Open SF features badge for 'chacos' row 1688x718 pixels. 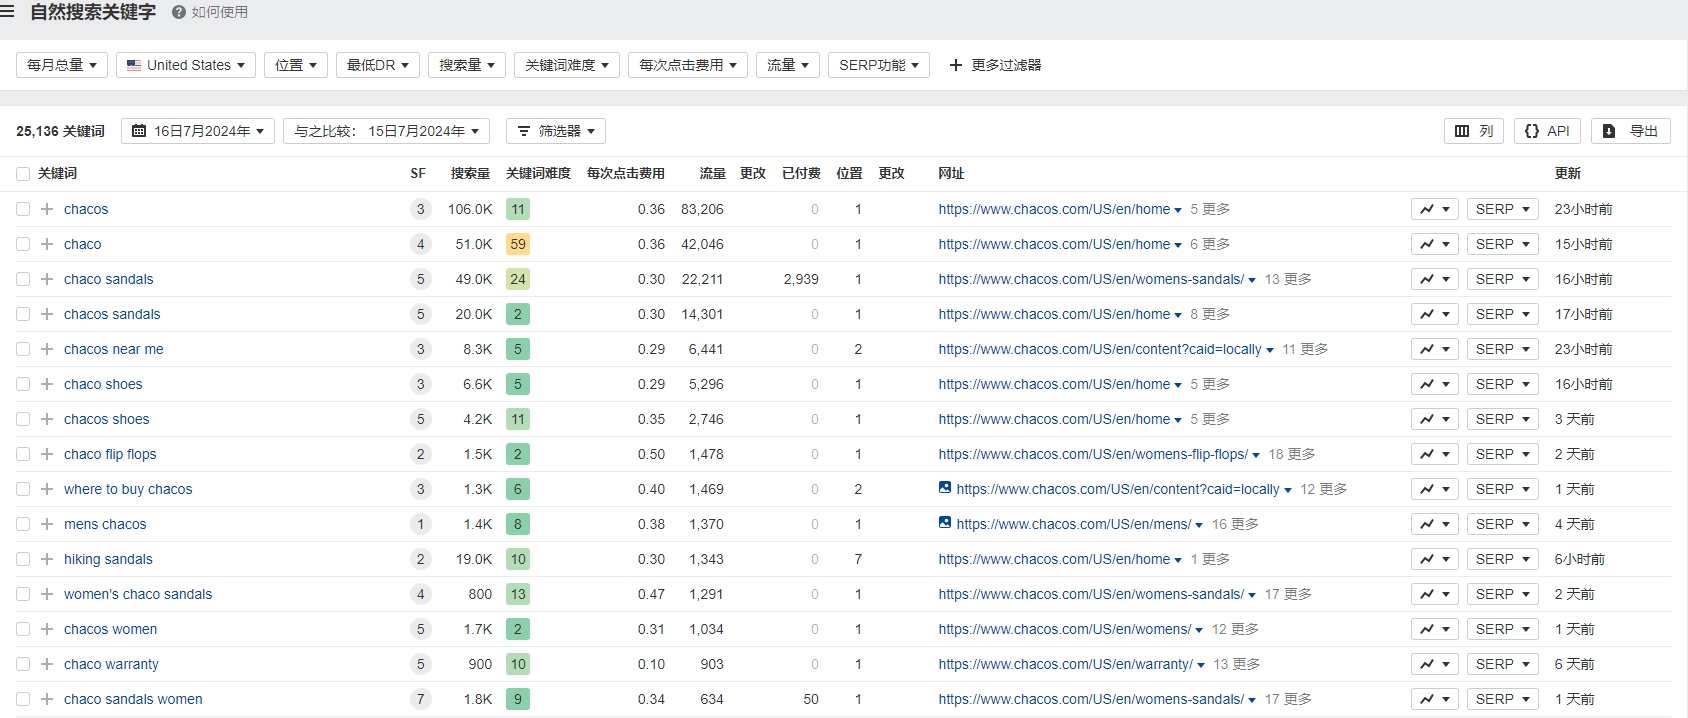420,209
